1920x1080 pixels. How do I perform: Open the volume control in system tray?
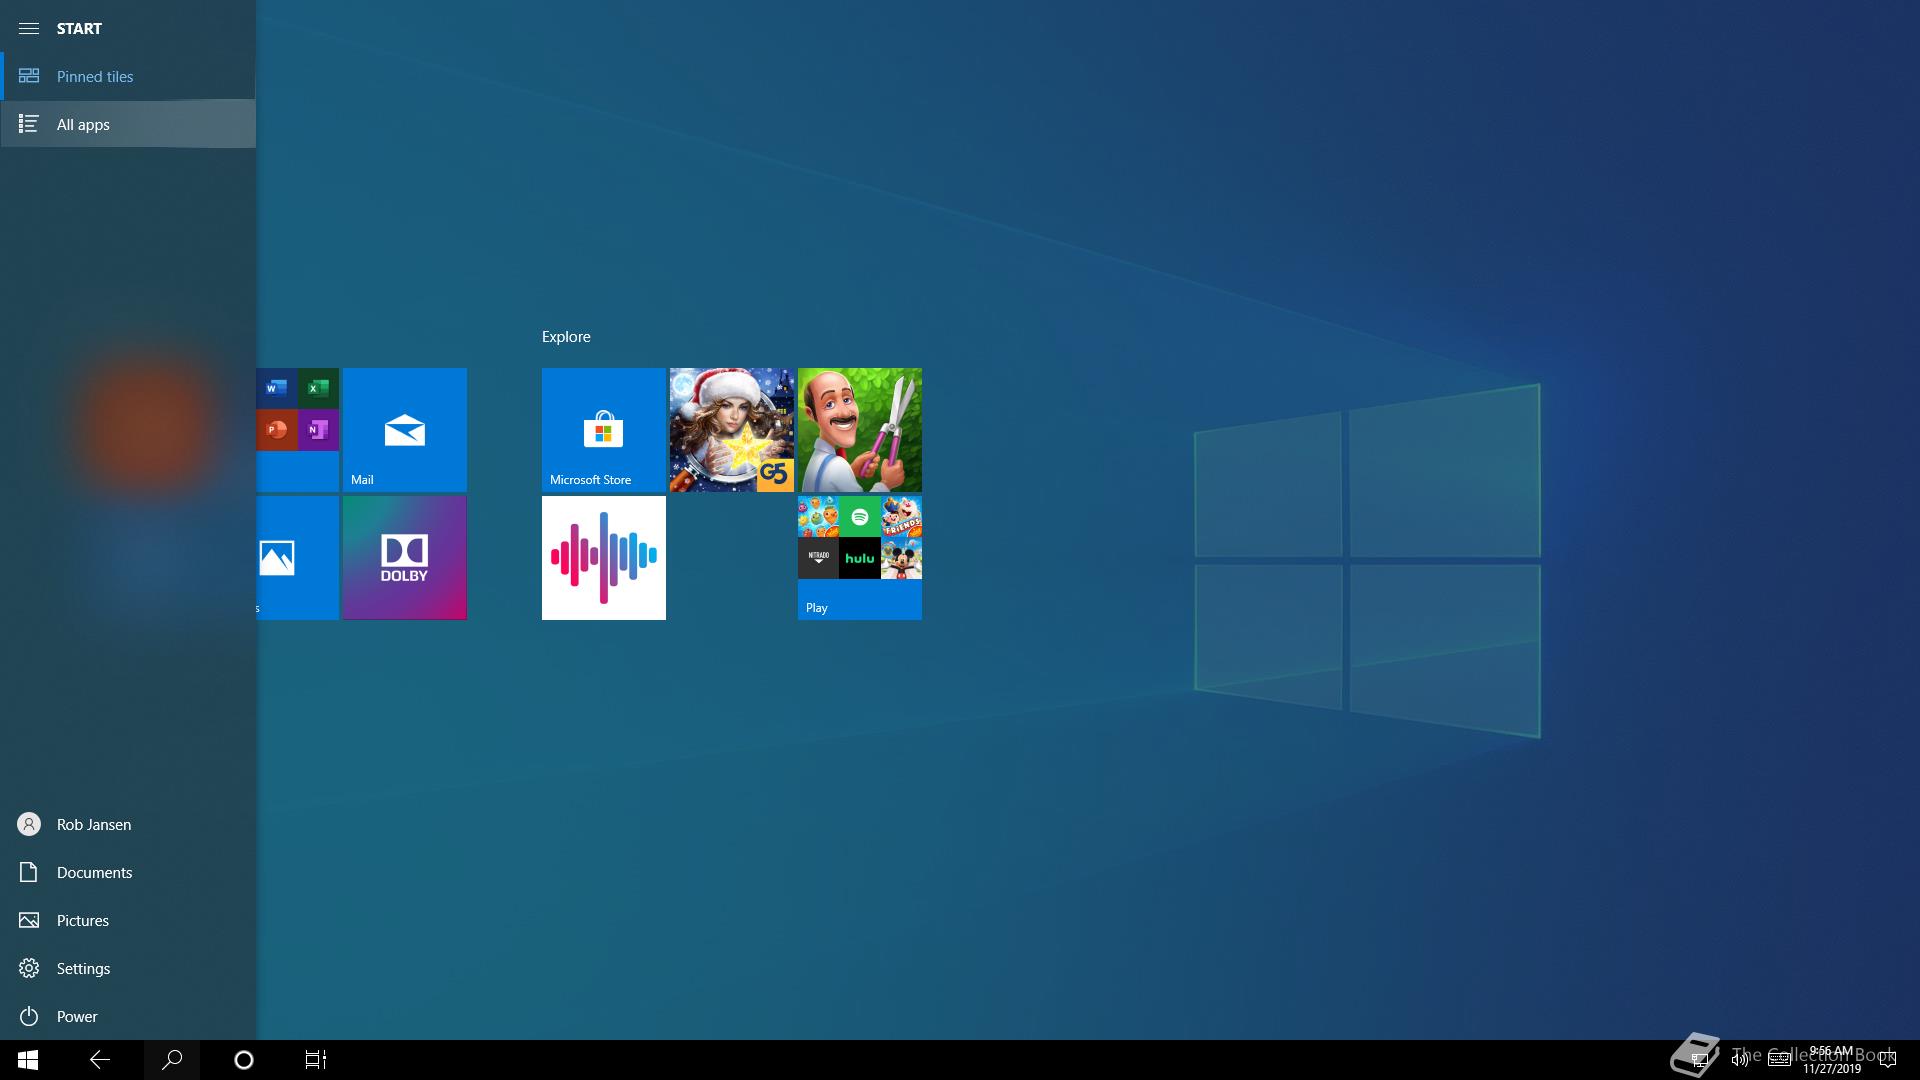click(x=1739, y=1060)
